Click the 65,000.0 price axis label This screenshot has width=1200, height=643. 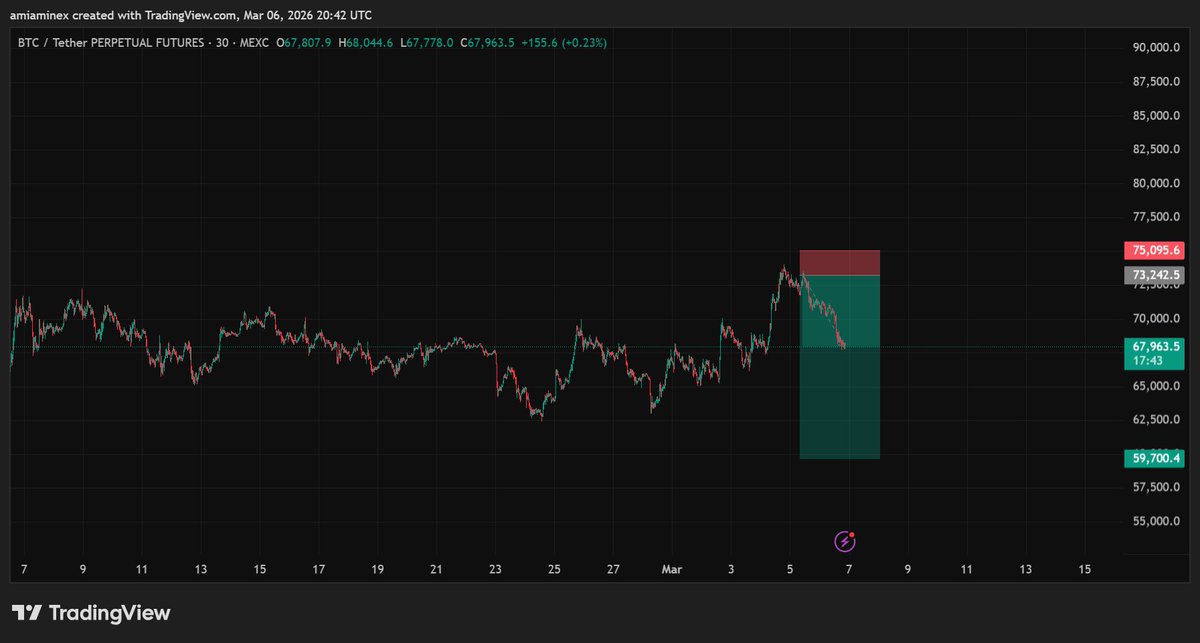1155,386
